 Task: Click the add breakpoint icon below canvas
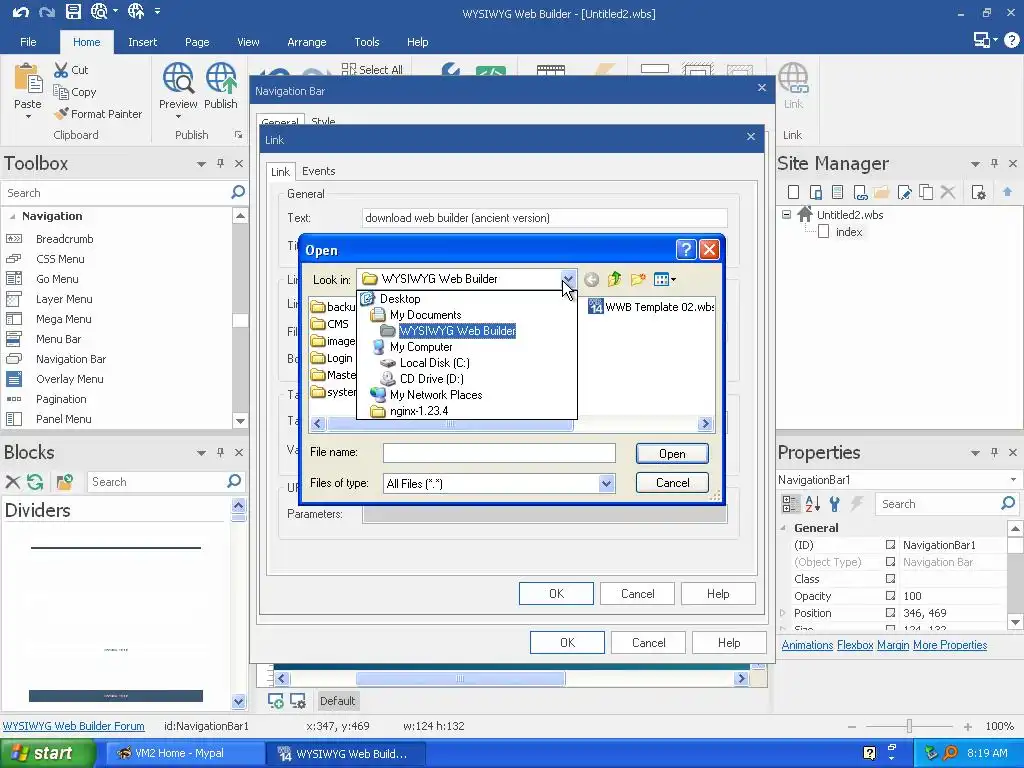tap(276, 701)
